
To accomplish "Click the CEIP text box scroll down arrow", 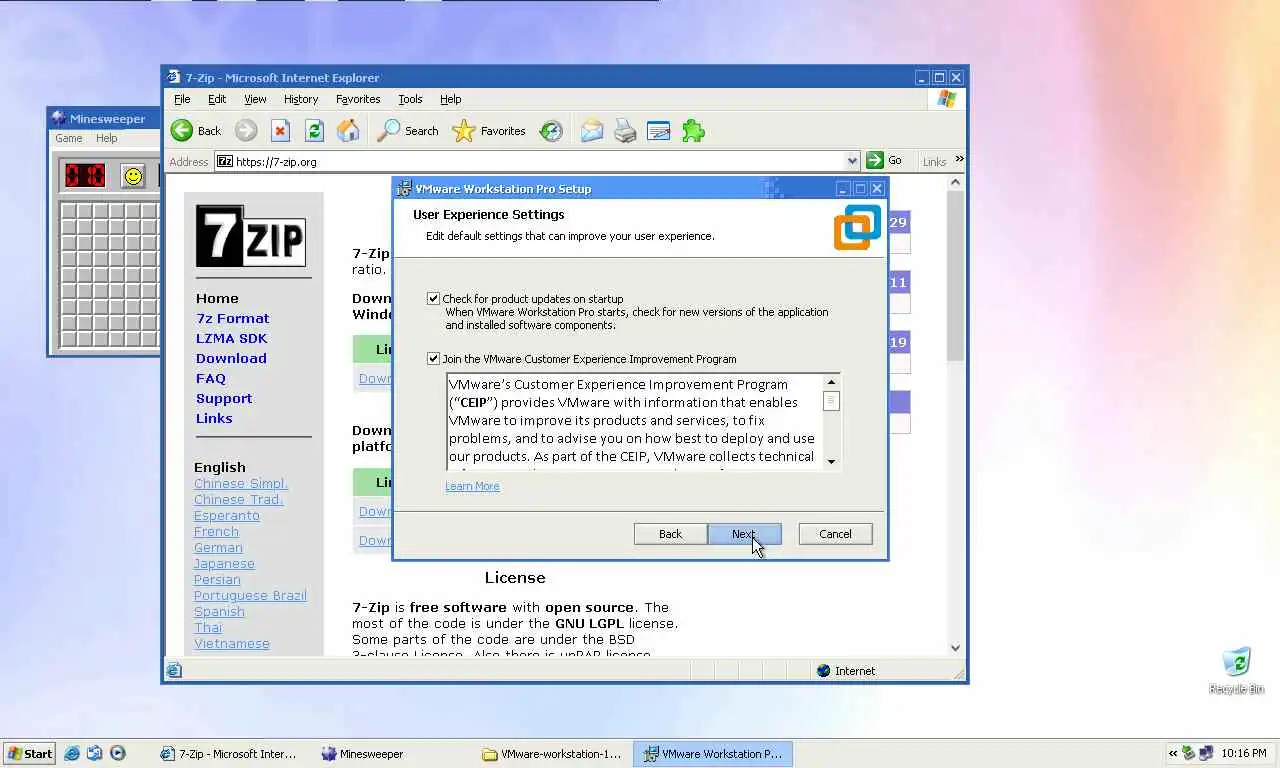I will (x=831, y=460).
